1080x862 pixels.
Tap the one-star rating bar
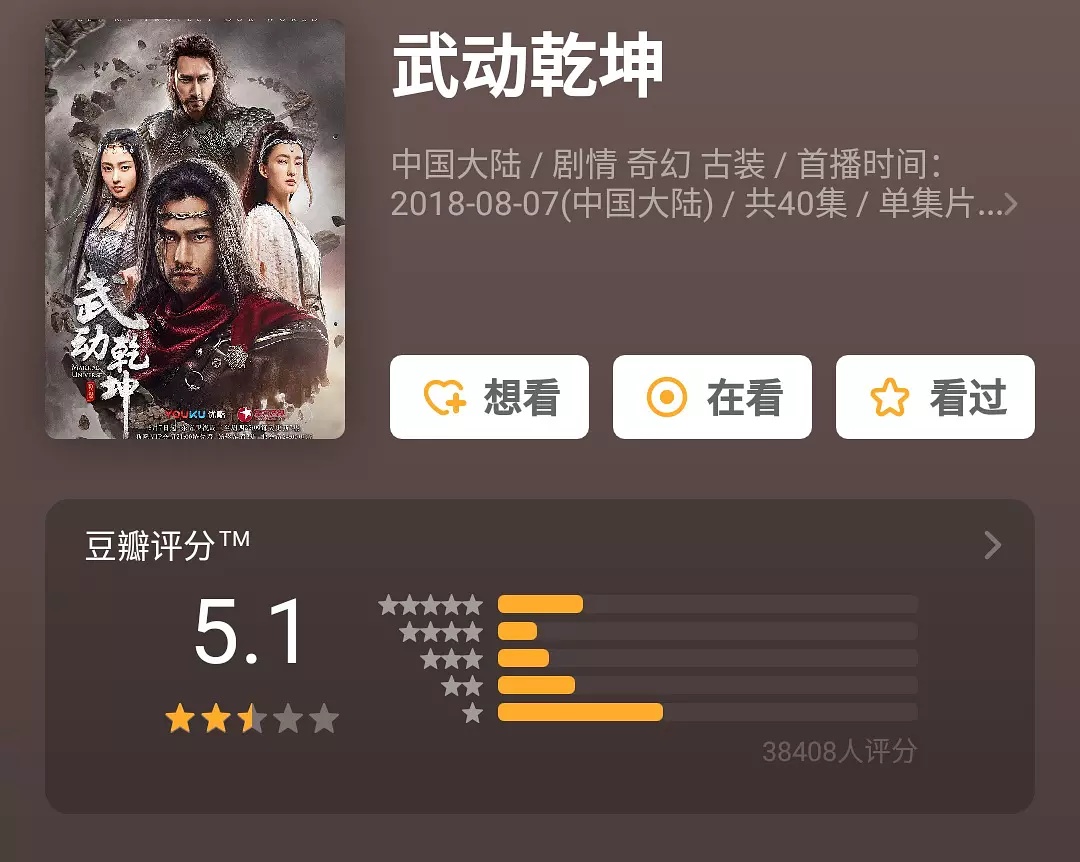coord(707,712)
